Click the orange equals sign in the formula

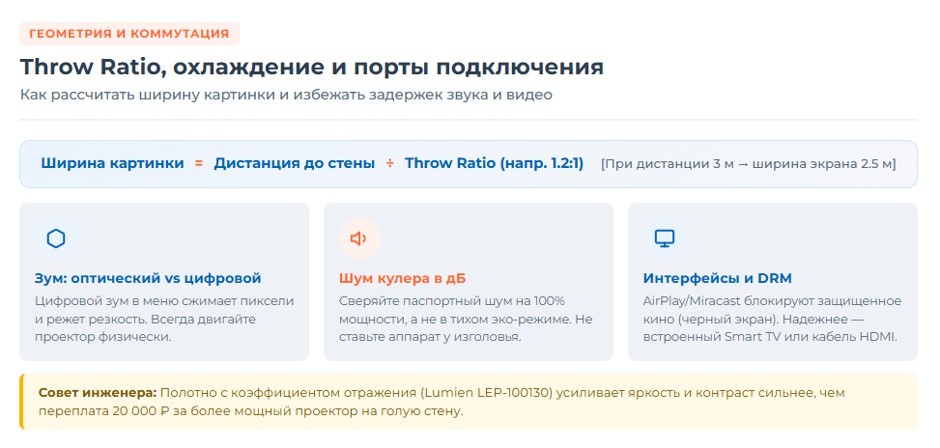point(199,164)
